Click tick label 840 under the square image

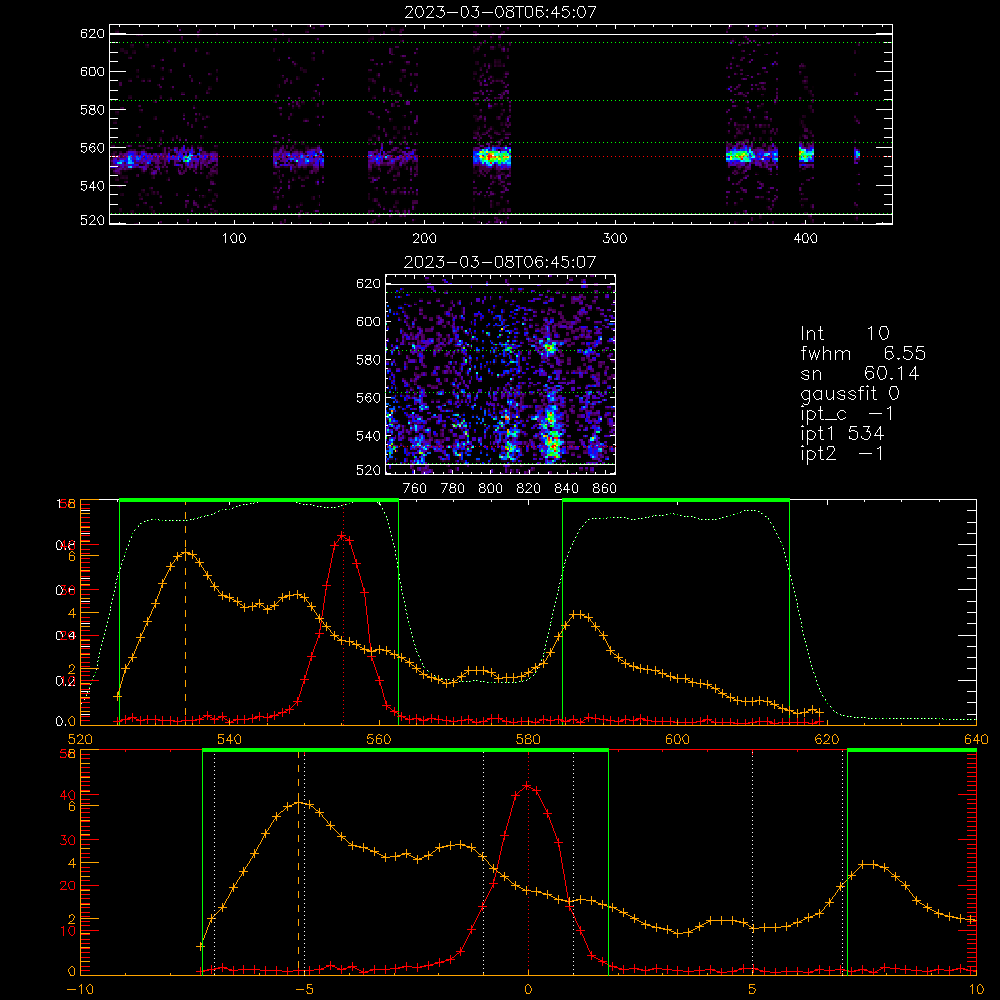566,489
